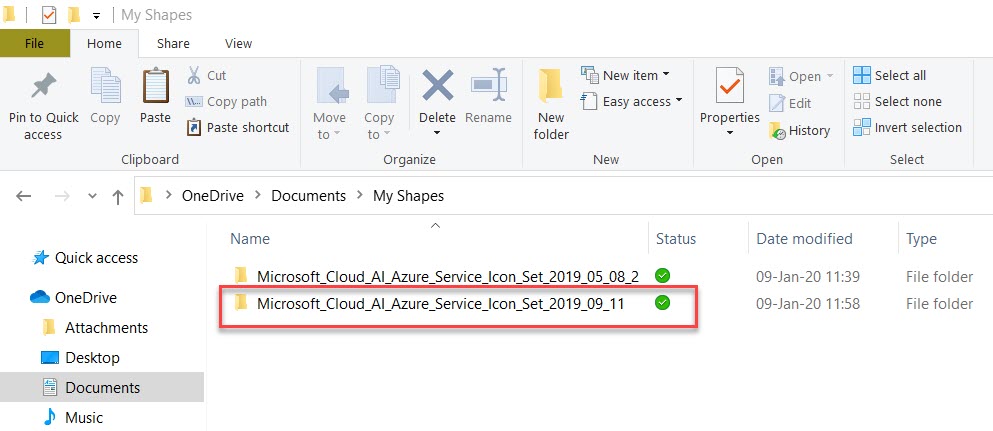Open the recent locations dropdown arrow
This screenshot has width=993, height=431.
(93, 197)
